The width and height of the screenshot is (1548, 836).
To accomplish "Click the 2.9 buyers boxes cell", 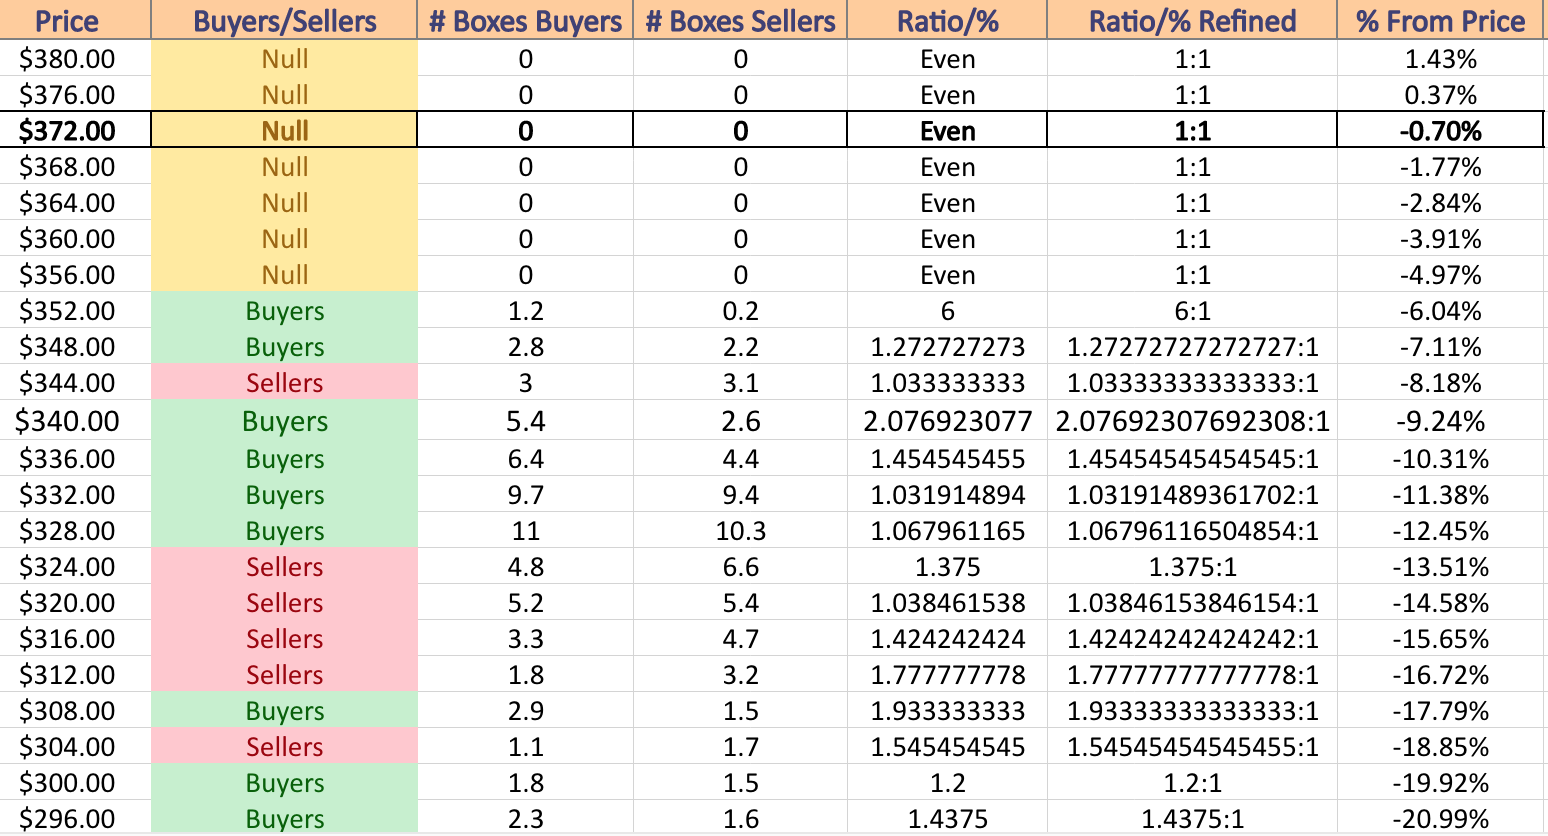I will pos(525,711).
